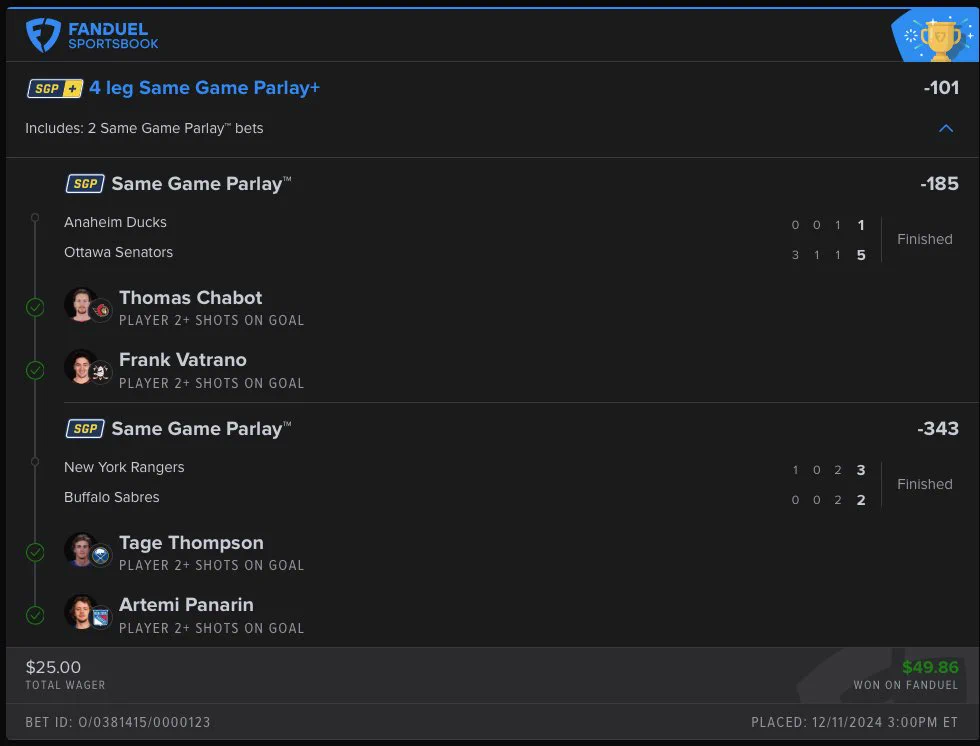Collapse the parlay details chevron

coord(946,128)
